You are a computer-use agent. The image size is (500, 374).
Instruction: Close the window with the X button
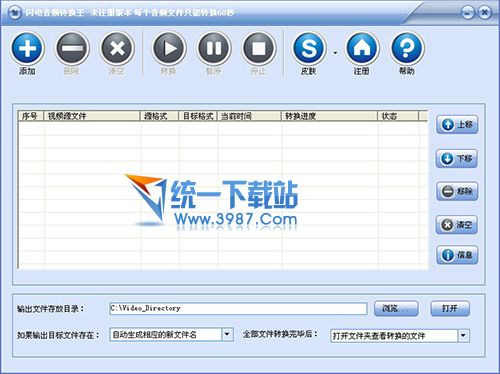click(x=484, y=13)
